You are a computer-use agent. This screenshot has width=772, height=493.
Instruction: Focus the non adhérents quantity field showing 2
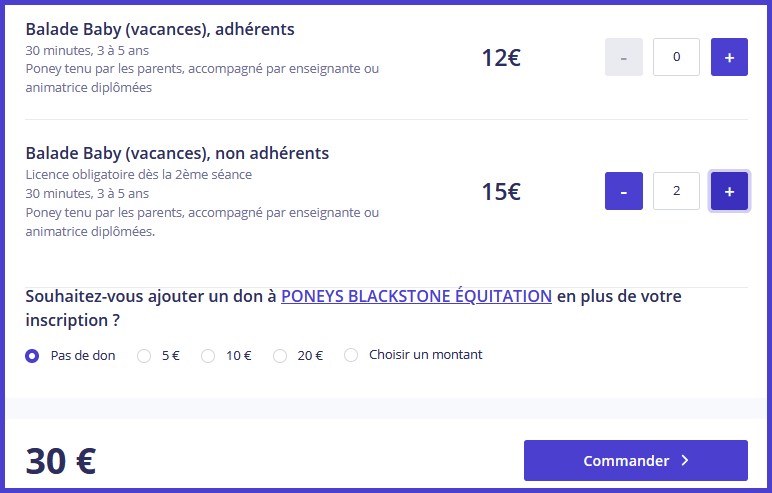[676, 191]
